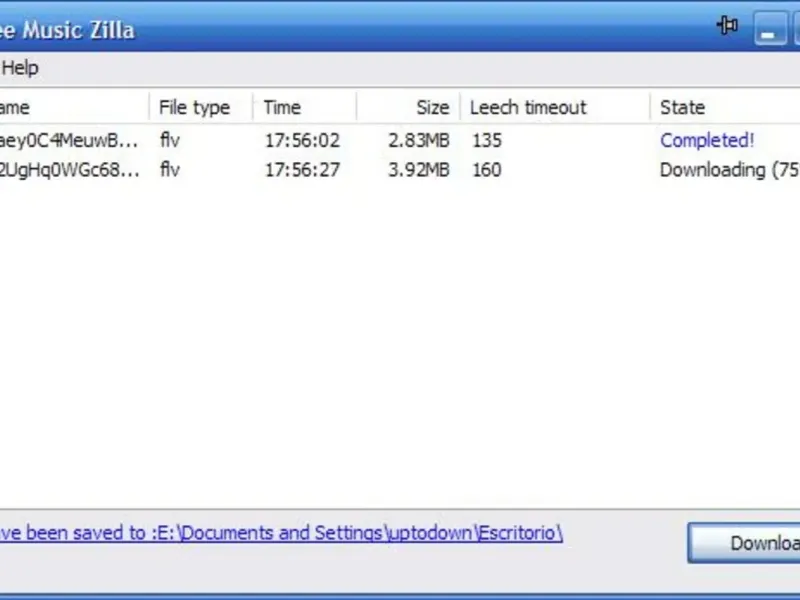Screen dimensions: 800x600
Task: Open the saved files folder link to Escritorio
Action: 281,533
